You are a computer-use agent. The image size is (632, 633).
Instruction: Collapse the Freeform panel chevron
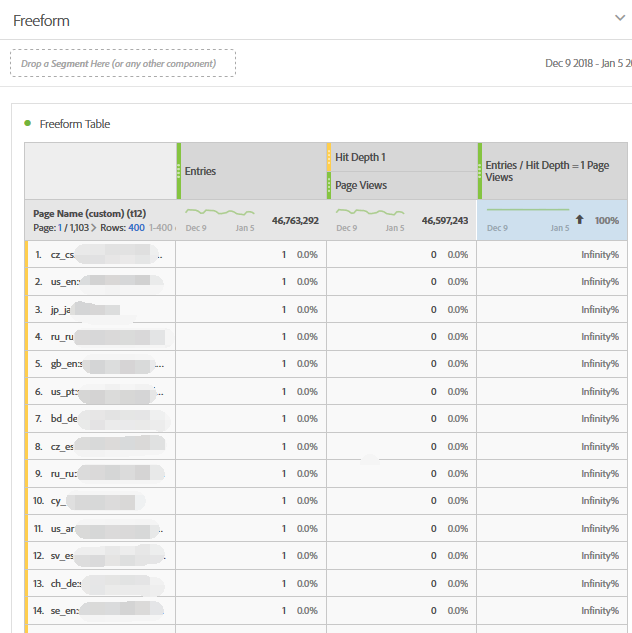point(618,17)
